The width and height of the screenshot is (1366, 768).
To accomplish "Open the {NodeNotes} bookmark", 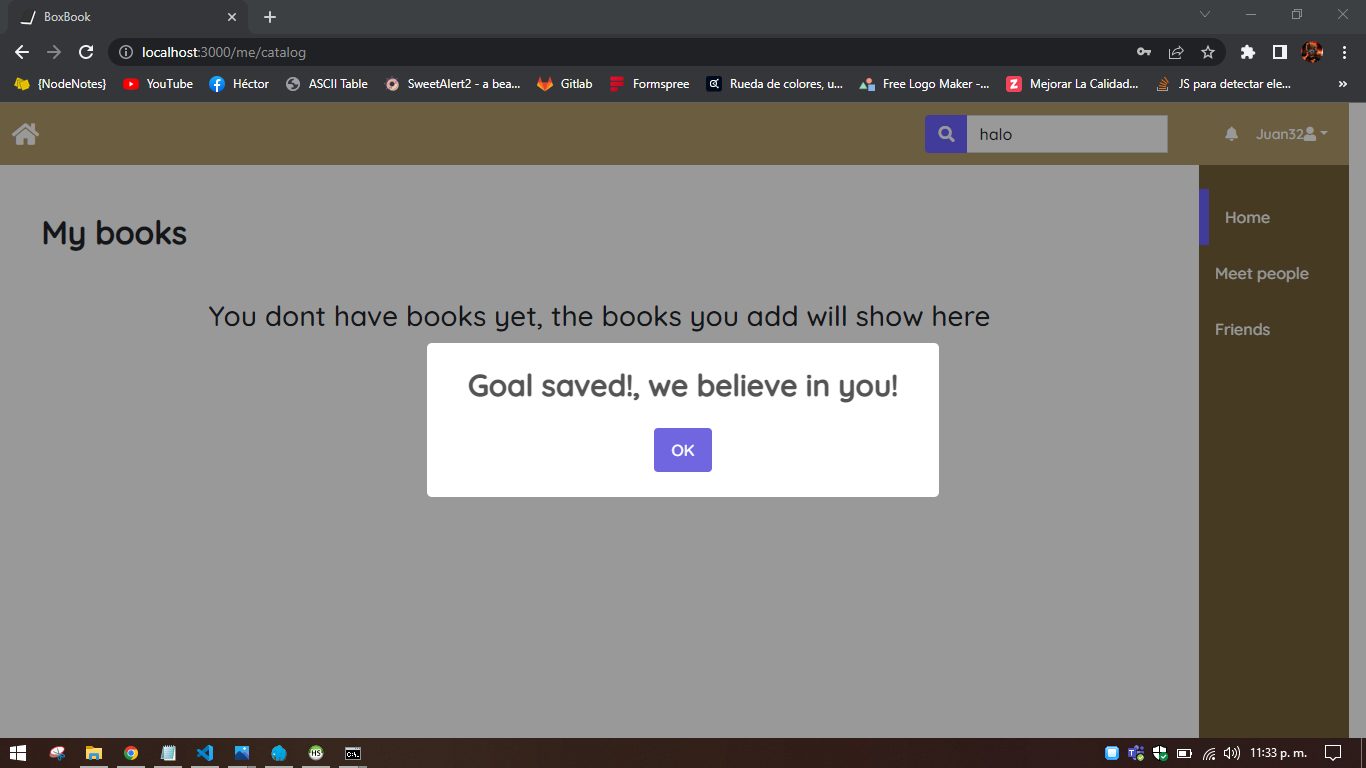I will [60, 84].
